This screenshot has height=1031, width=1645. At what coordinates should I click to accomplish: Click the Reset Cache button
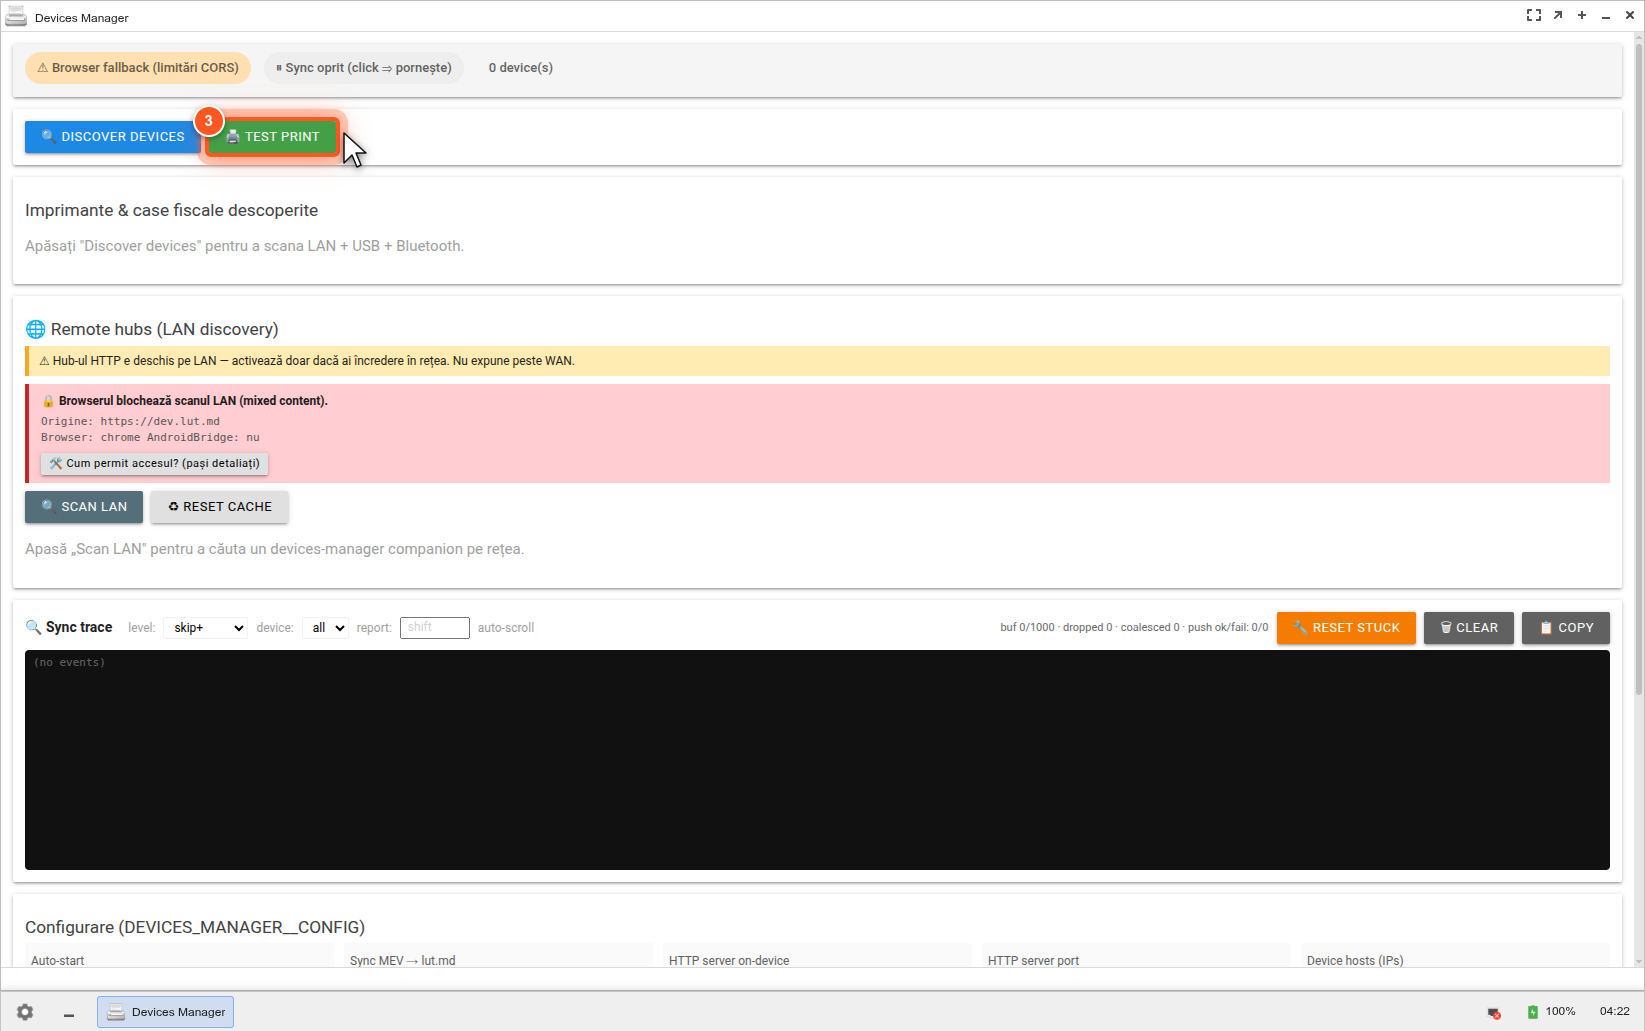(x=220, y=507)
